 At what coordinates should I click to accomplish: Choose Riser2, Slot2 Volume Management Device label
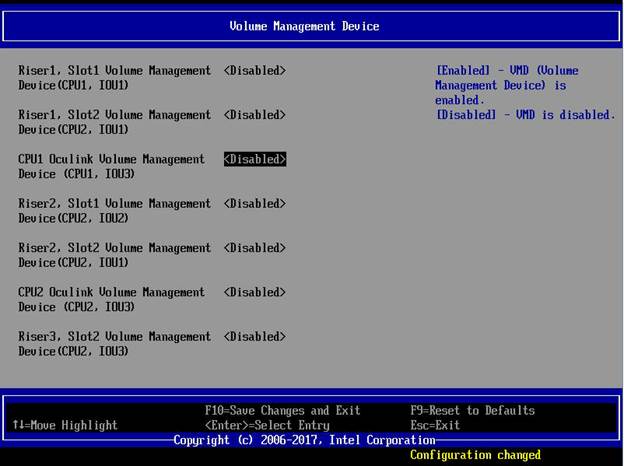pyautogui.click(x=114, y=255)
